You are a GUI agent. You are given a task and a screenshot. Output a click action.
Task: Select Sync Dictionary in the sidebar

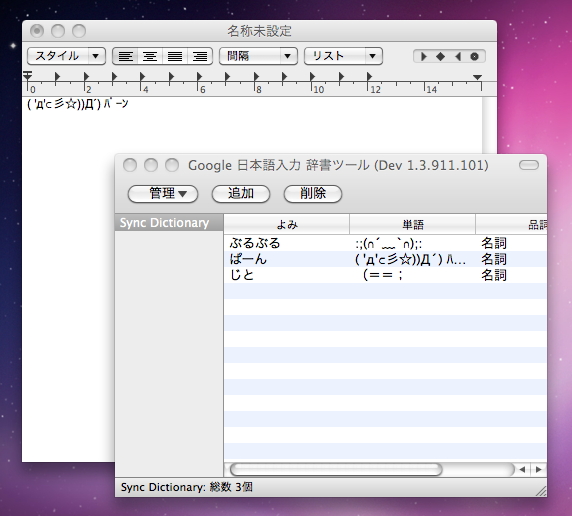(x=169, y=223)
